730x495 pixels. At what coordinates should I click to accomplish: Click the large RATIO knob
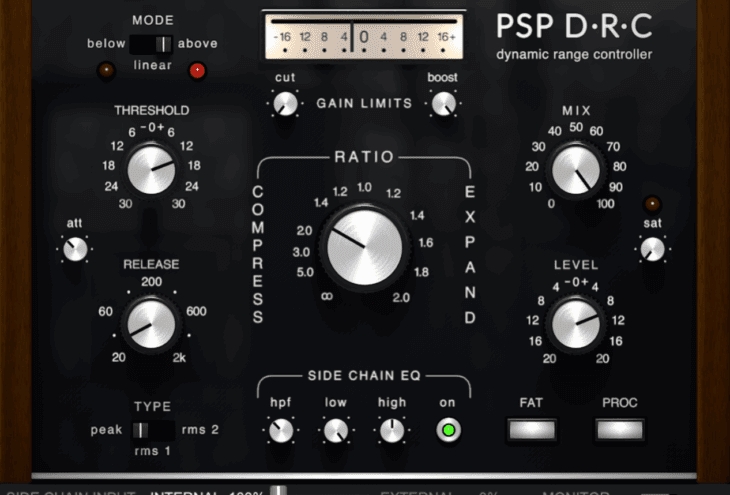coord(365,247)
